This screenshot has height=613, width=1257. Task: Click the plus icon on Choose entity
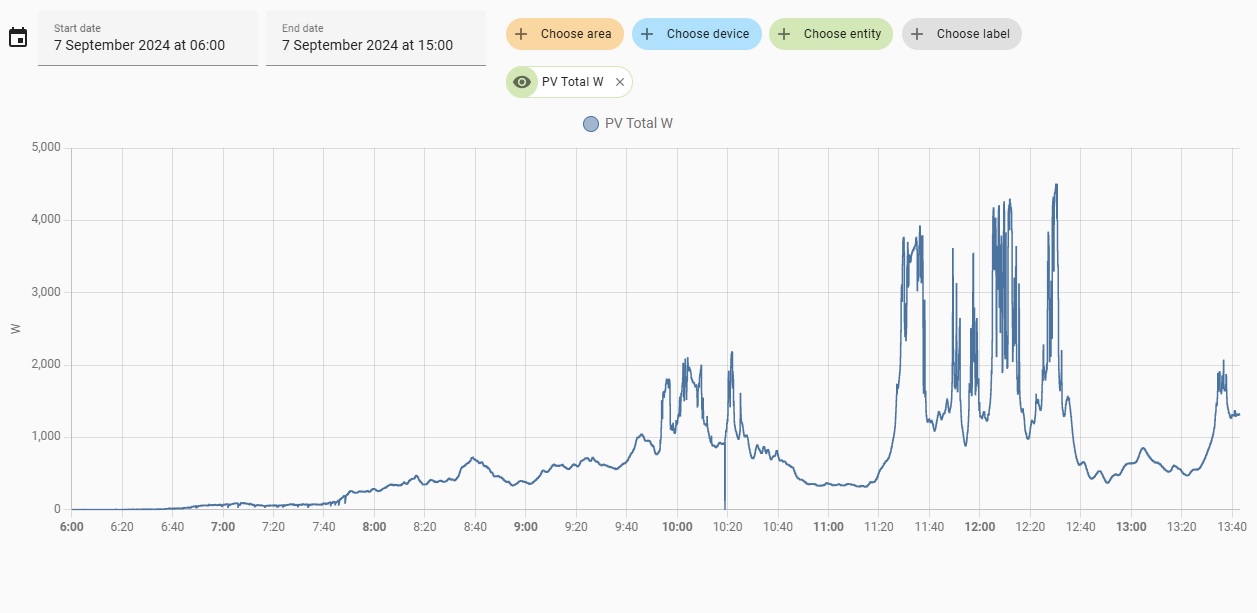[x=784, y=34]
